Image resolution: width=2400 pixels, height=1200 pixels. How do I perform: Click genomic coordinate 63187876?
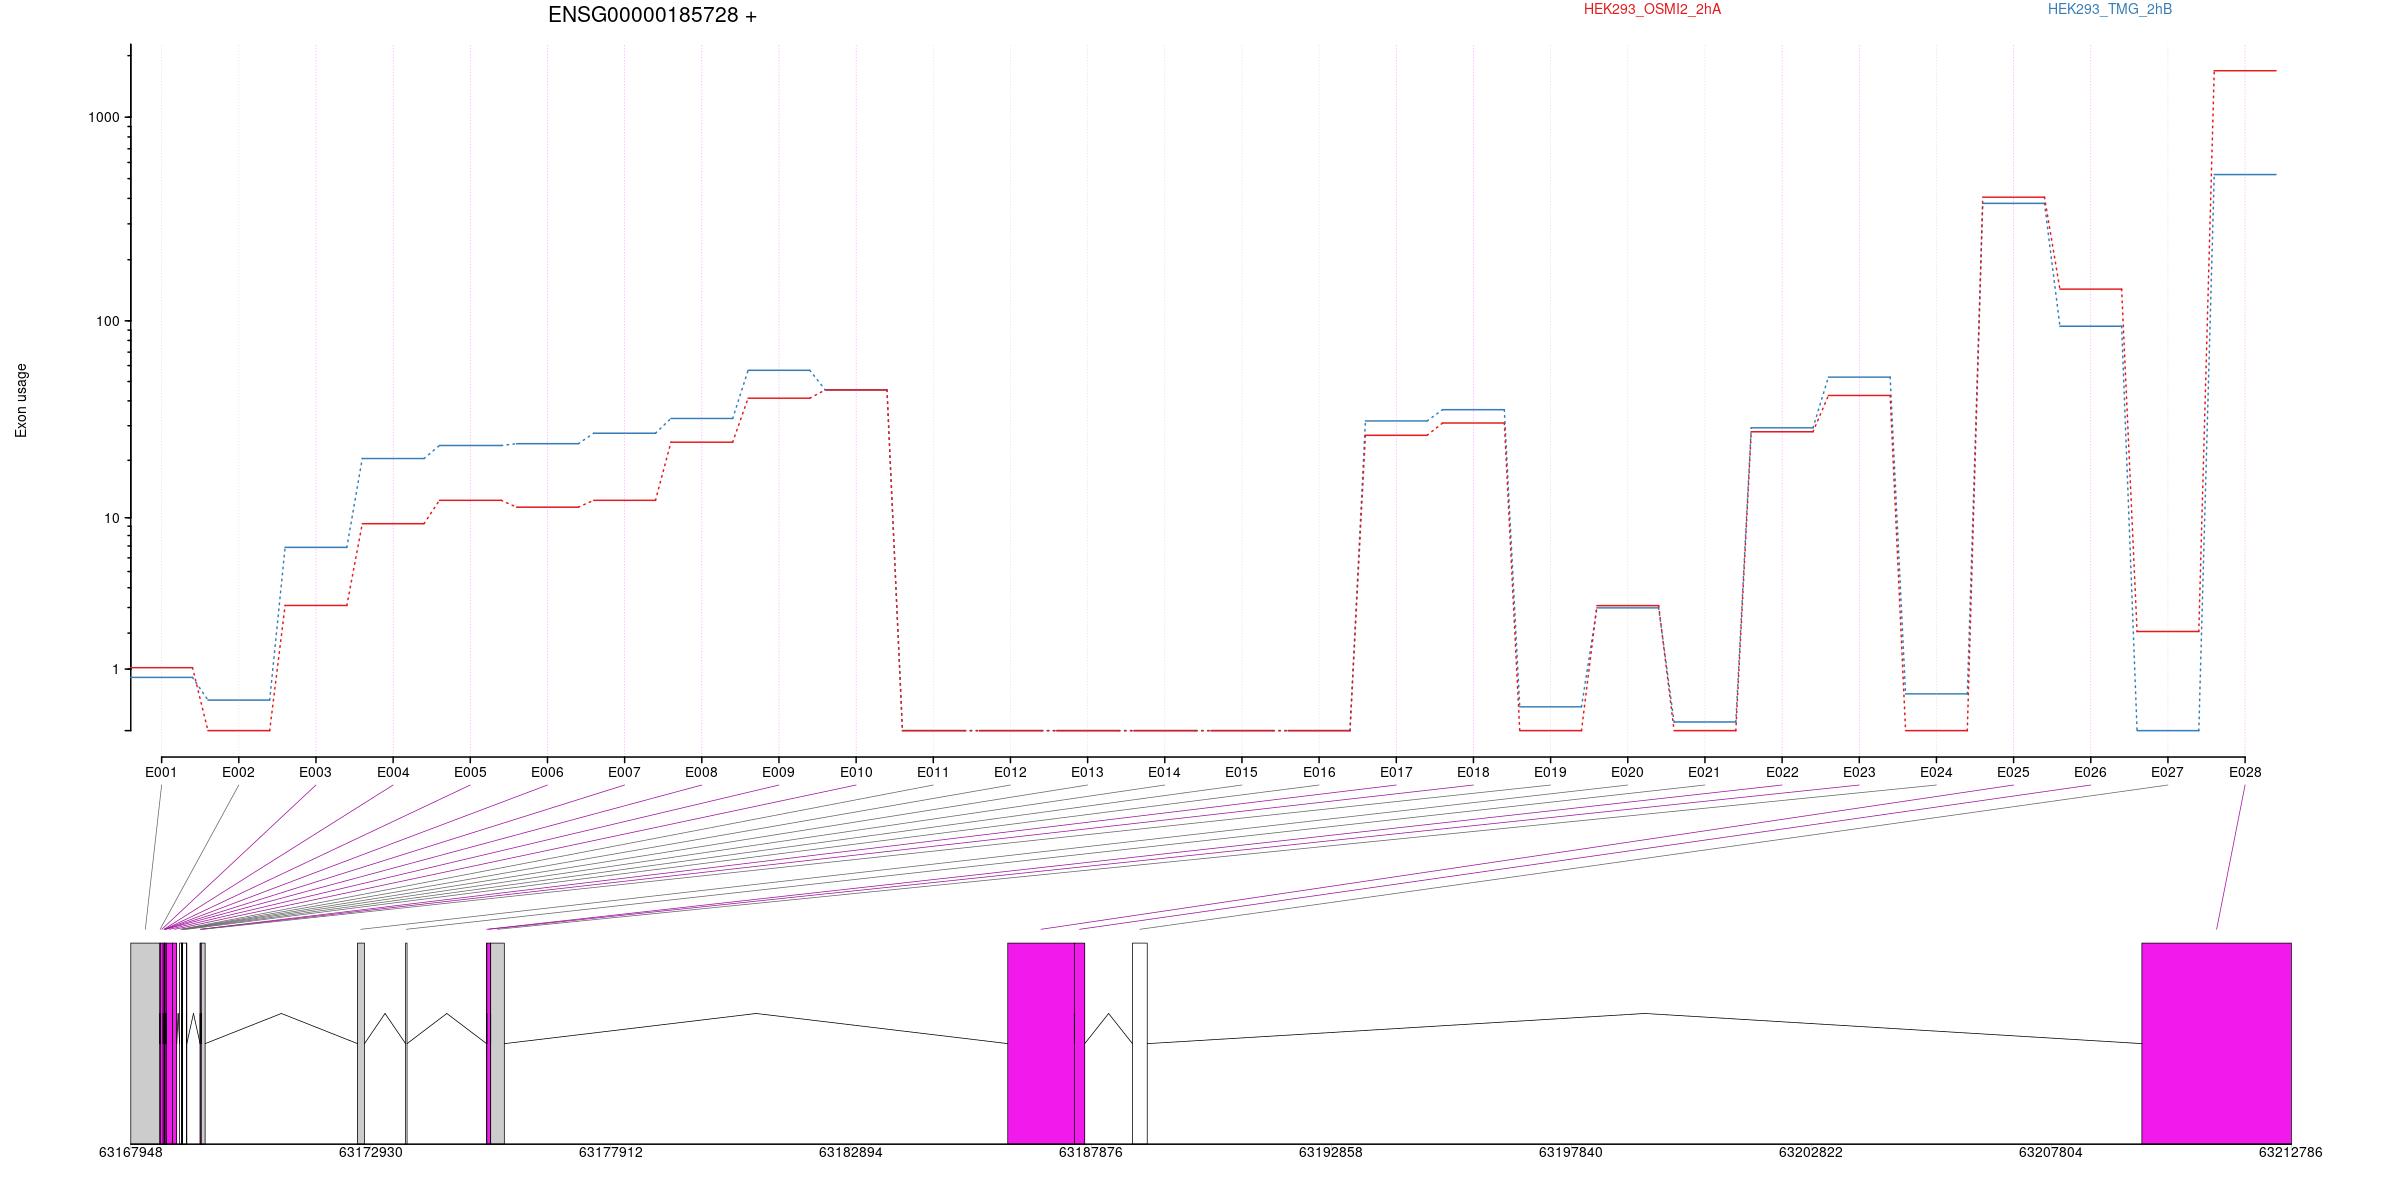1091,1153
